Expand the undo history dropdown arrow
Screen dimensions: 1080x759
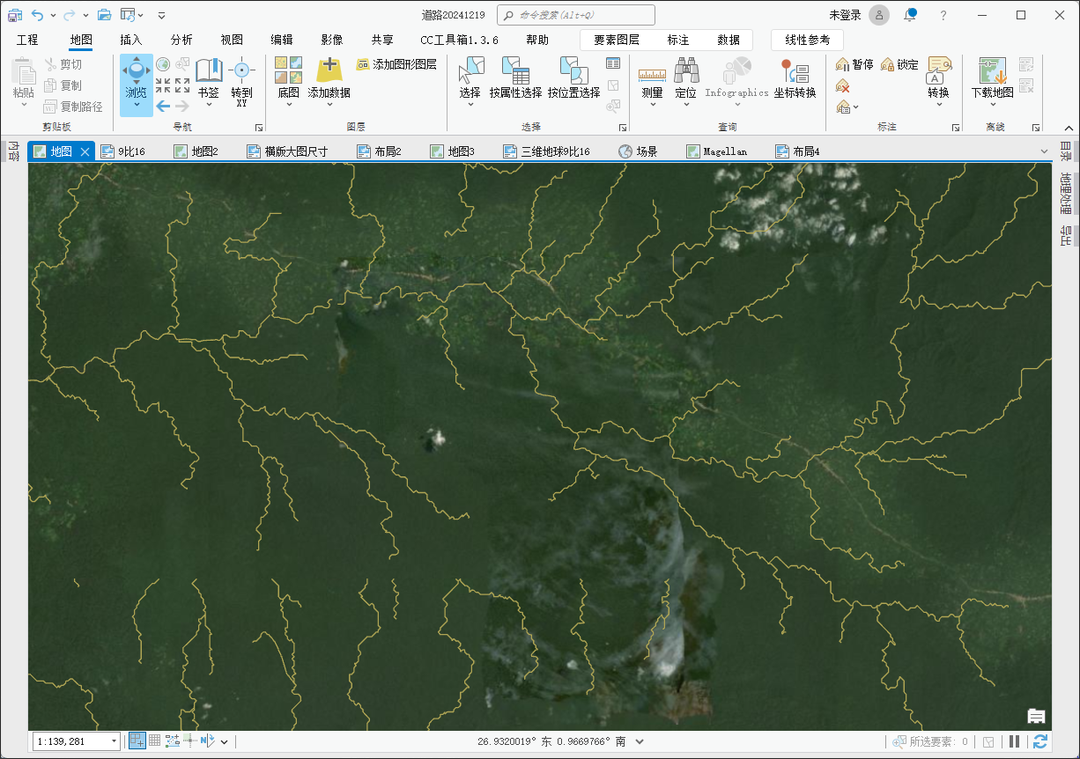[53, 15]
